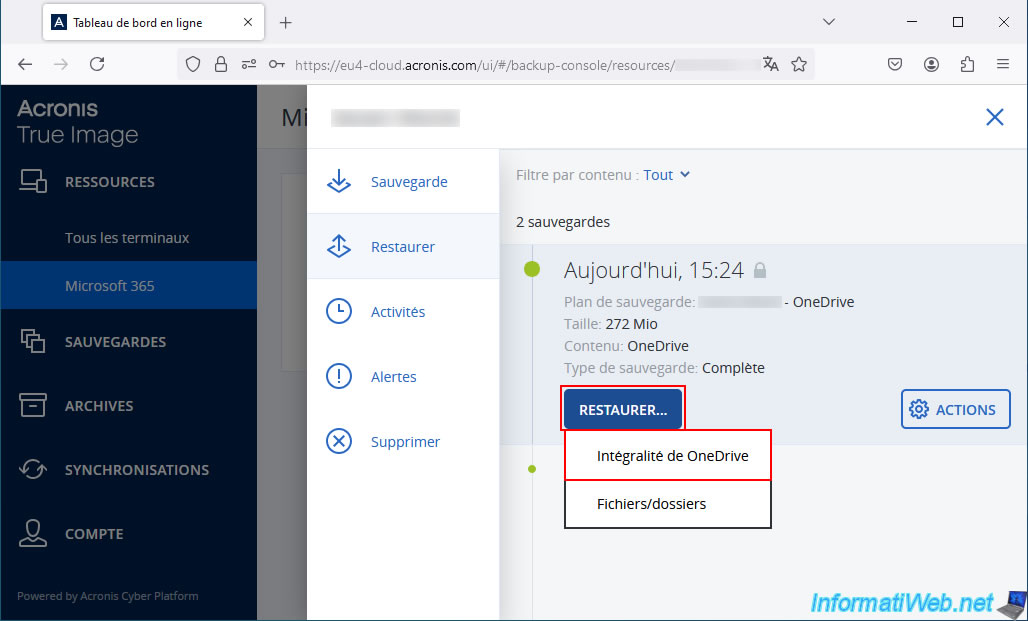Close the side panel with the blue X
The width and height of the screenshot is (1028, 621).
pos(995,117)
